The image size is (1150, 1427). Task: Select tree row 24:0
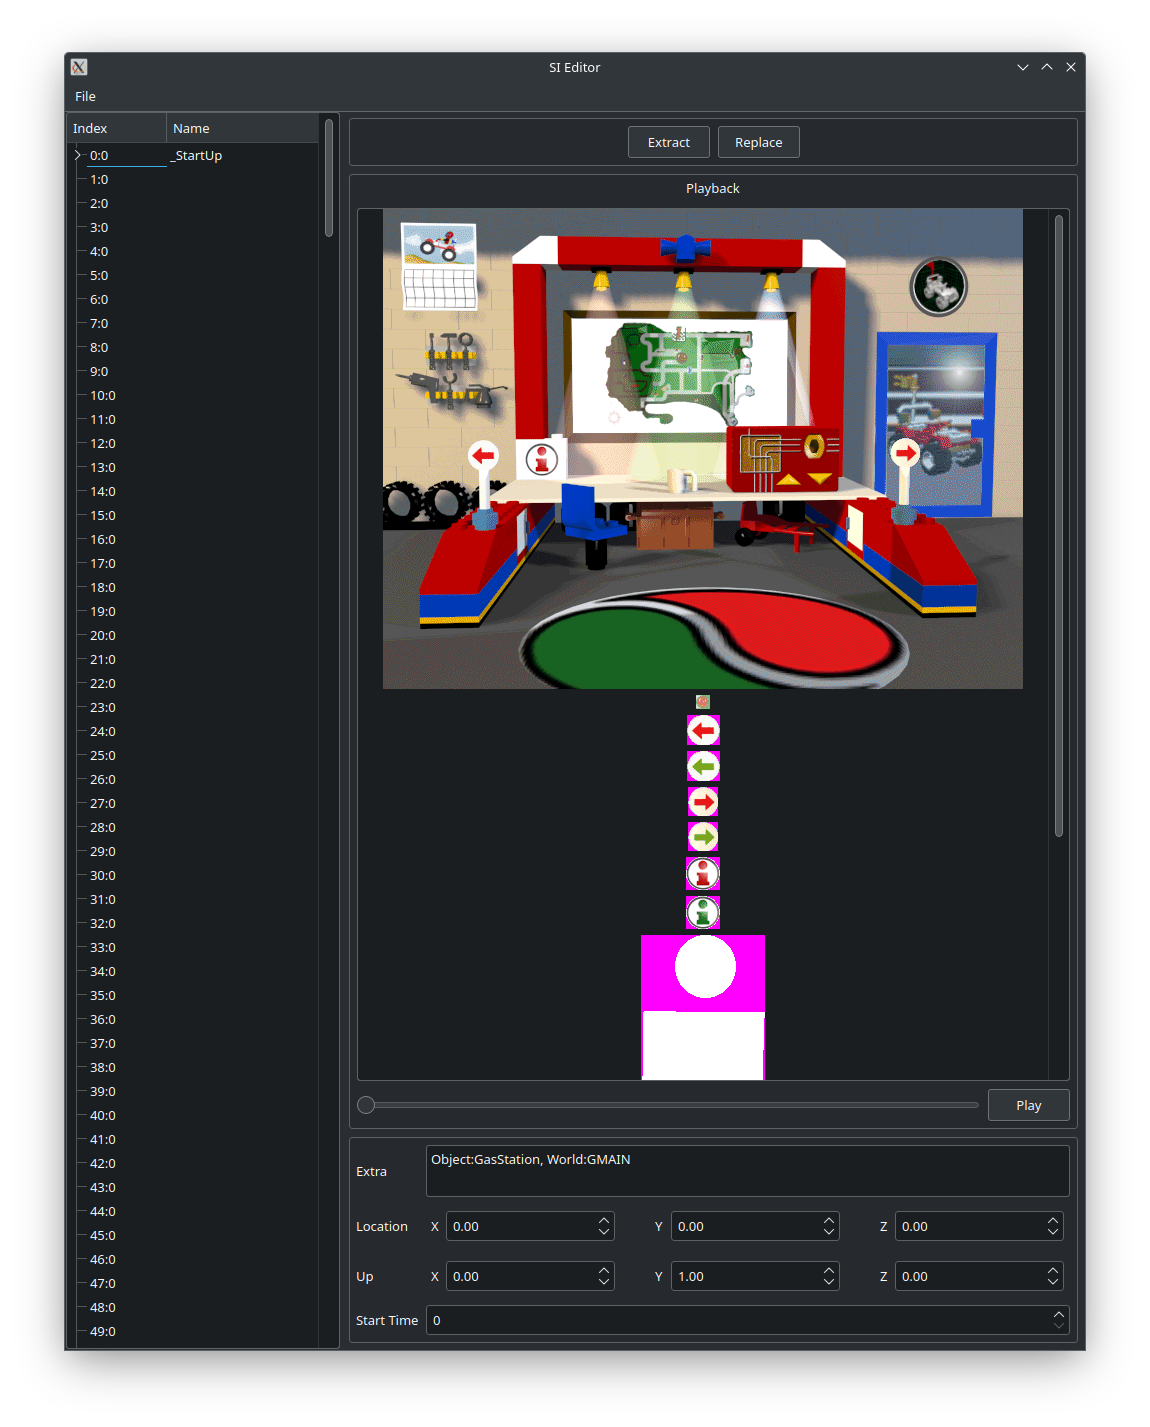[x=103, y=731]
